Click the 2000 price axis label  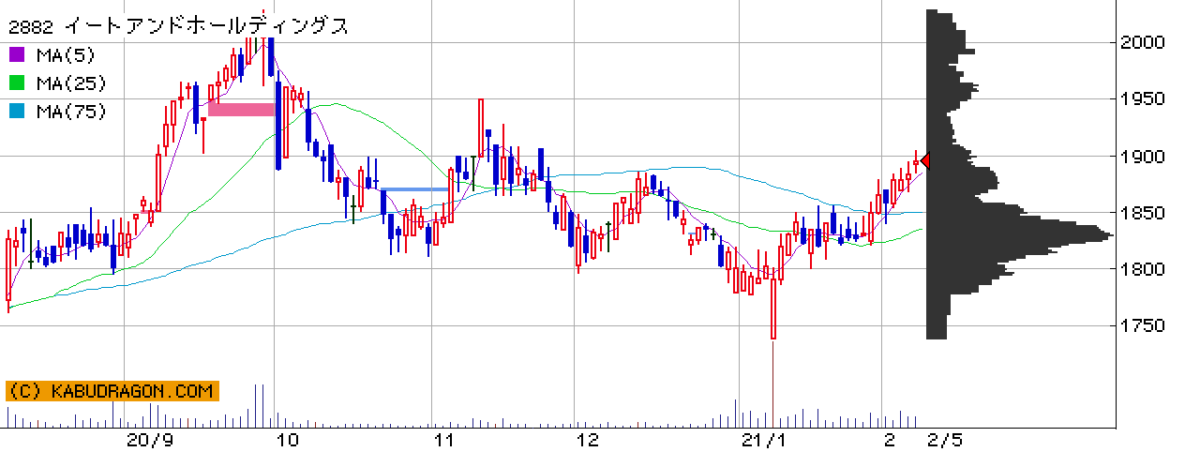click(1143, 42)
